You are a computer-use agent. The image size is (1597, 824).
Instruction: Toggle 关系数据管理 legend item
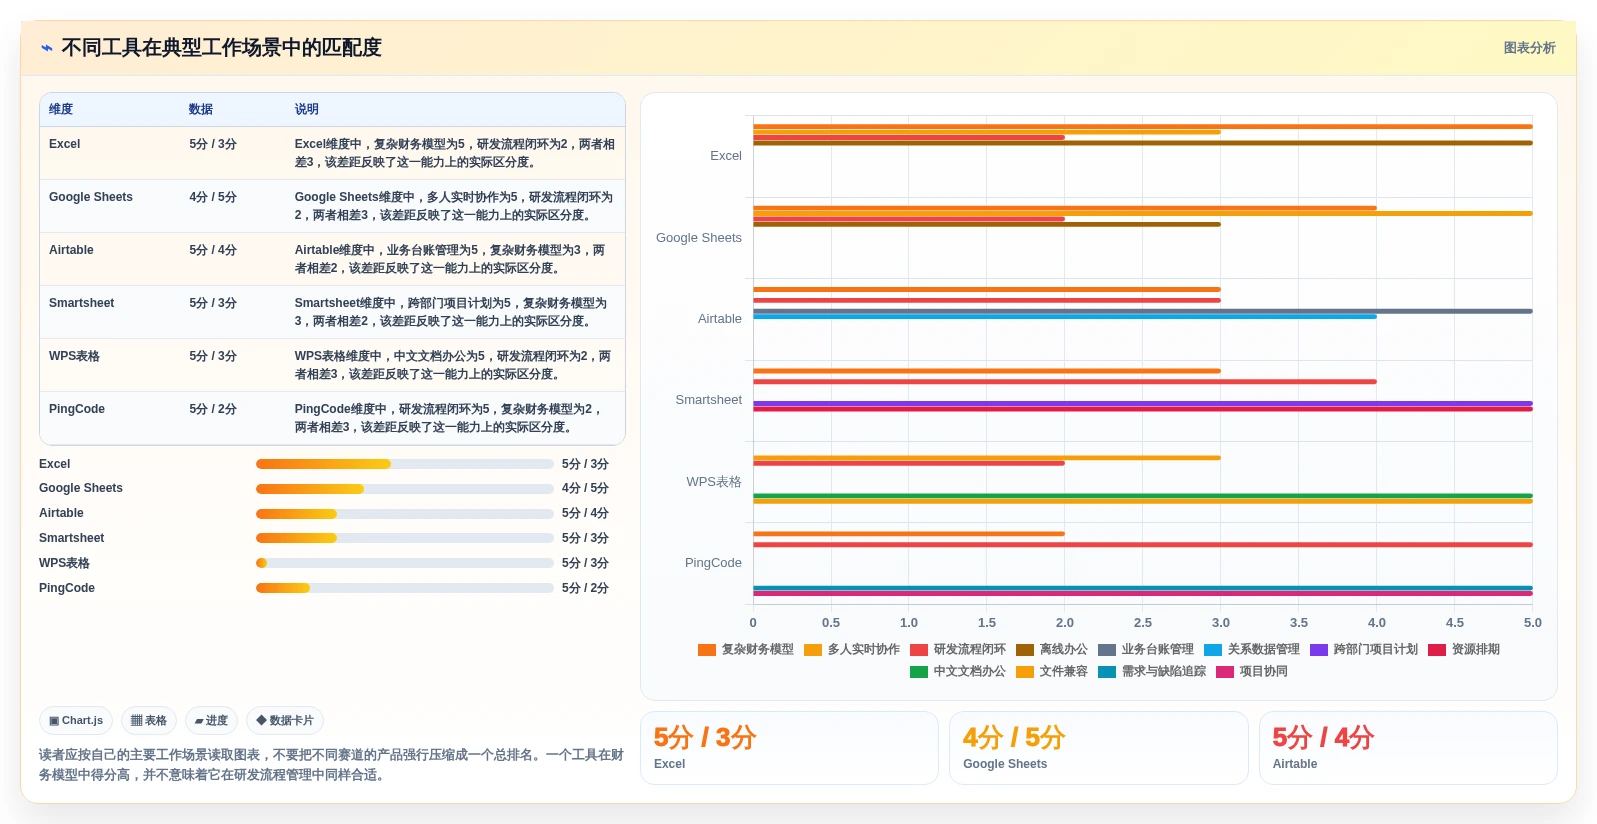click(x=1252, y=650)
